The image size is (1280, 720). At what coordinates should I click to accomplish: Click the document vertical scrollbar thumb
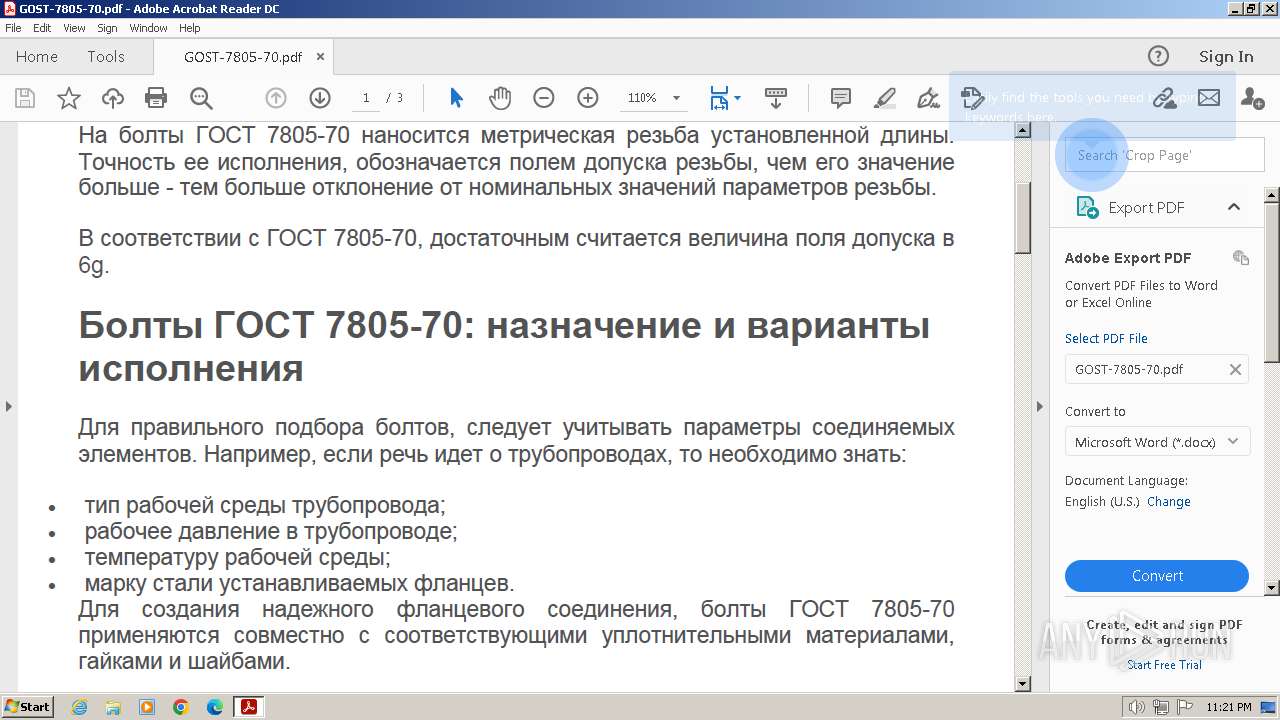coord(1023,217)
